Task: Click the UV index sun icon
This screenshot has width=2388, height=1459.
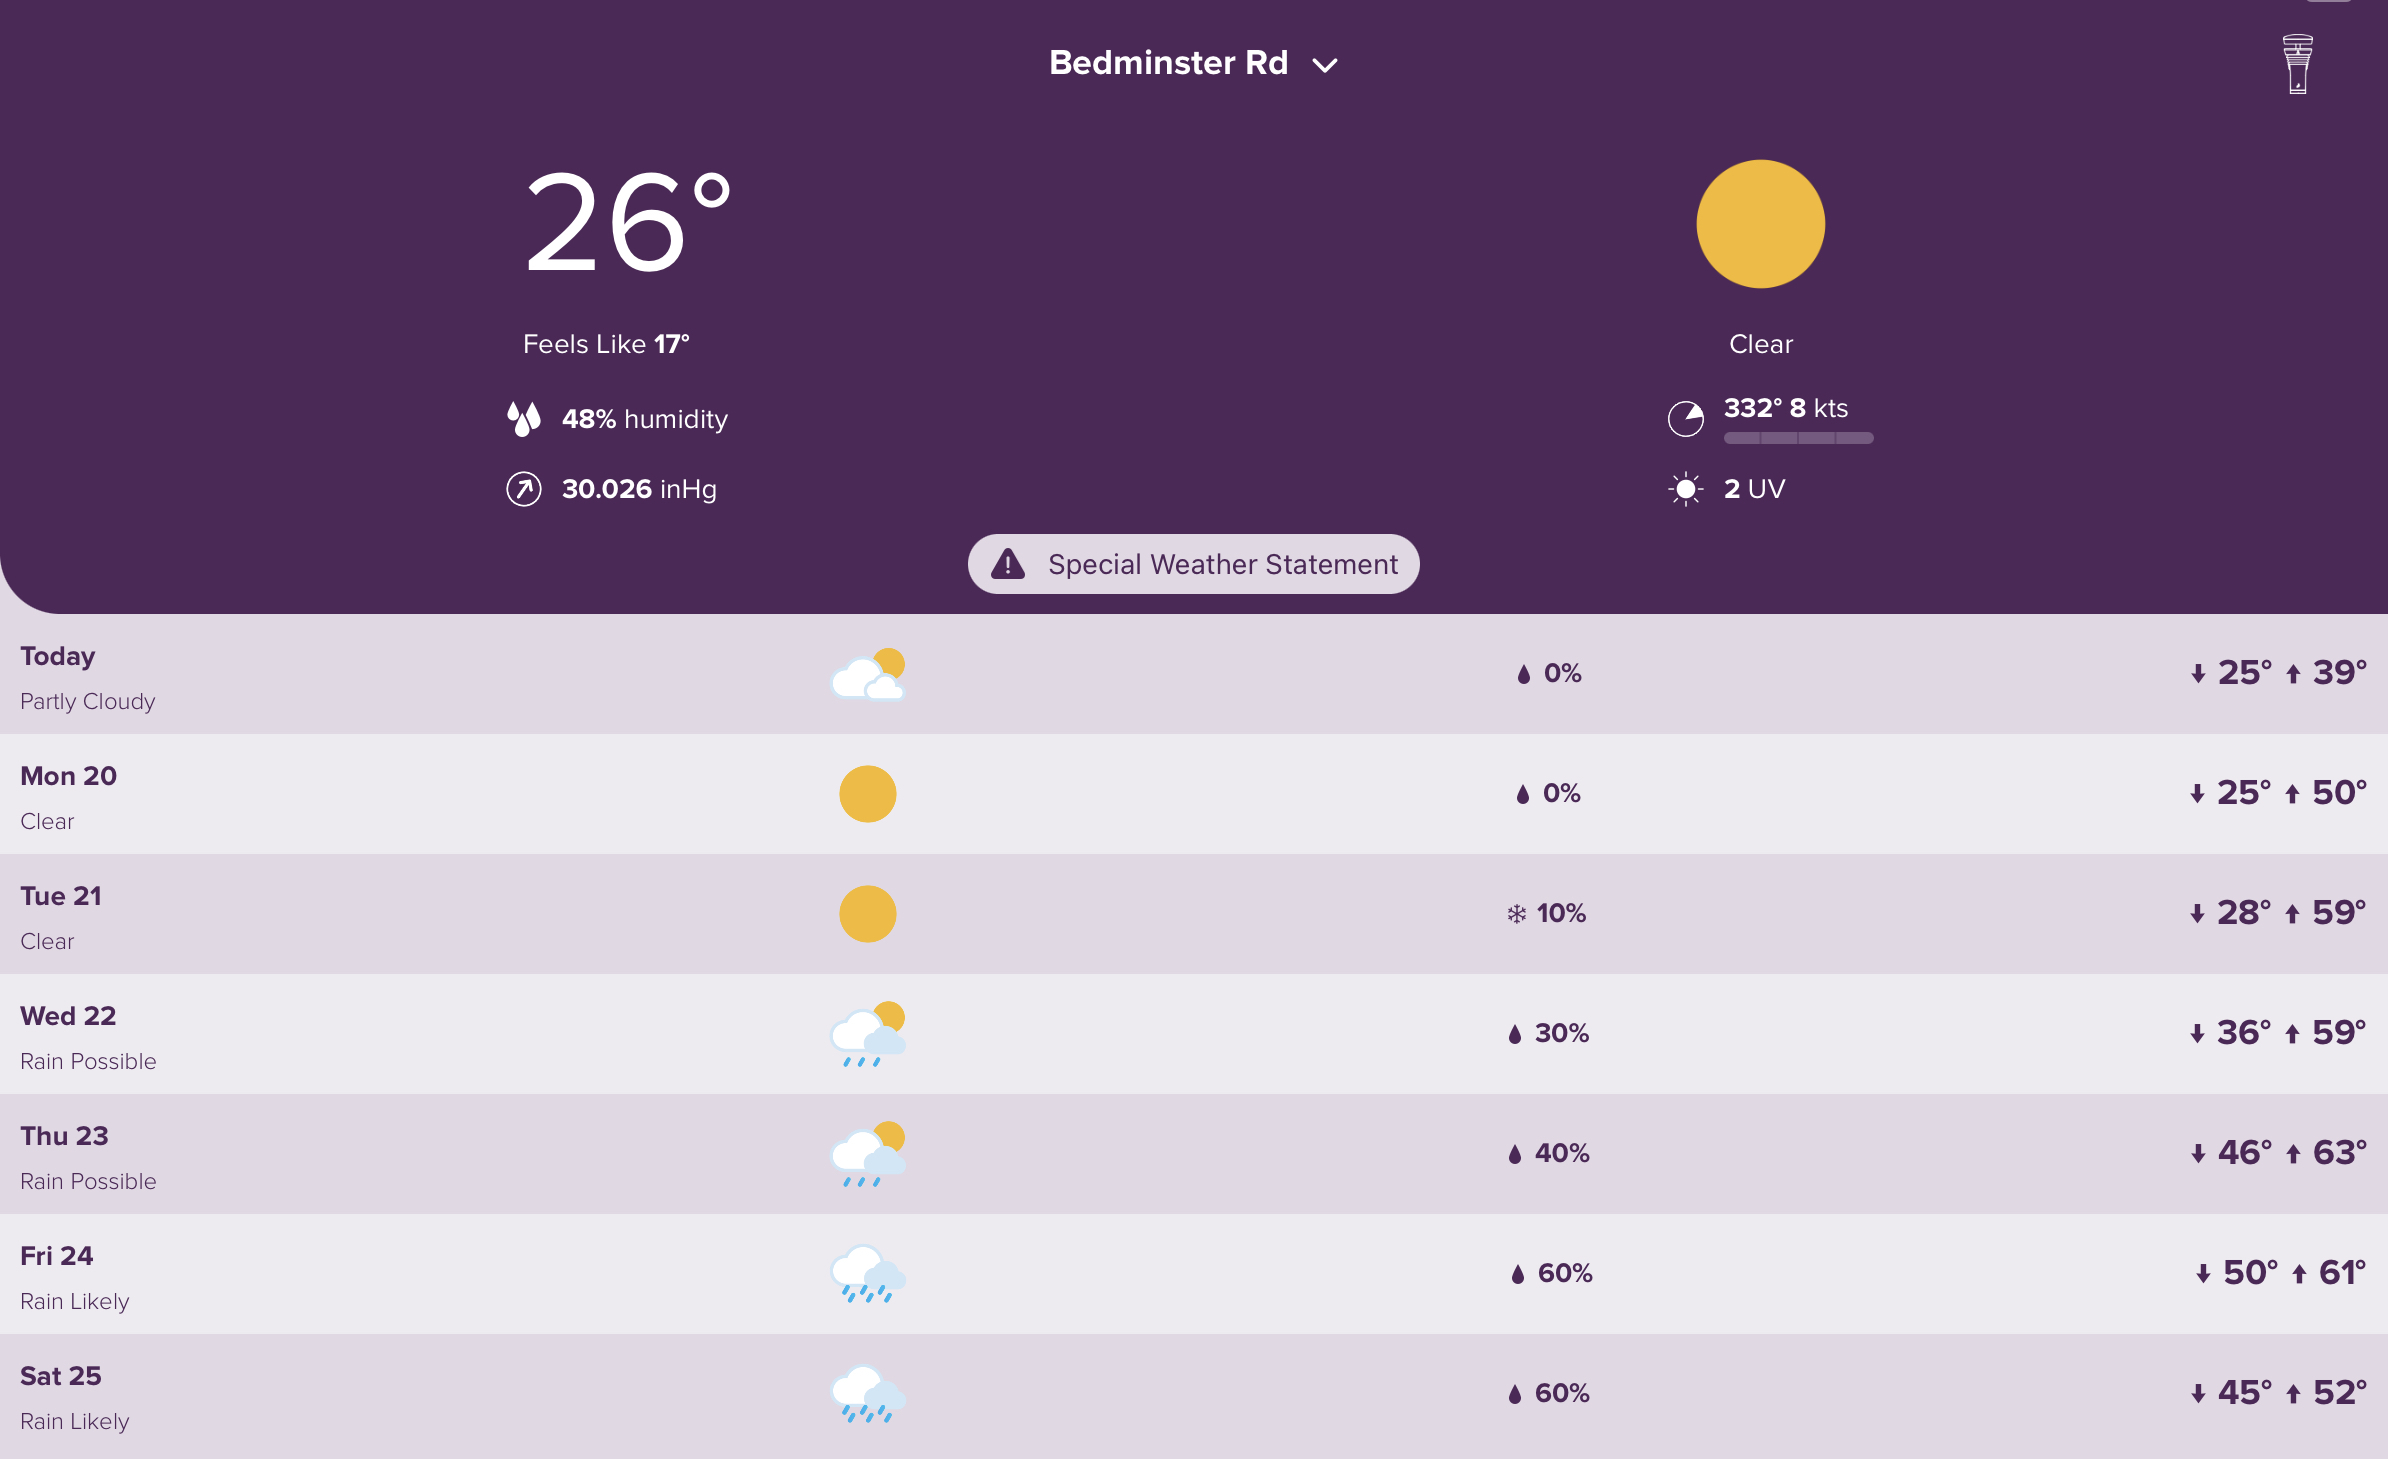Action: point(1685,489)
